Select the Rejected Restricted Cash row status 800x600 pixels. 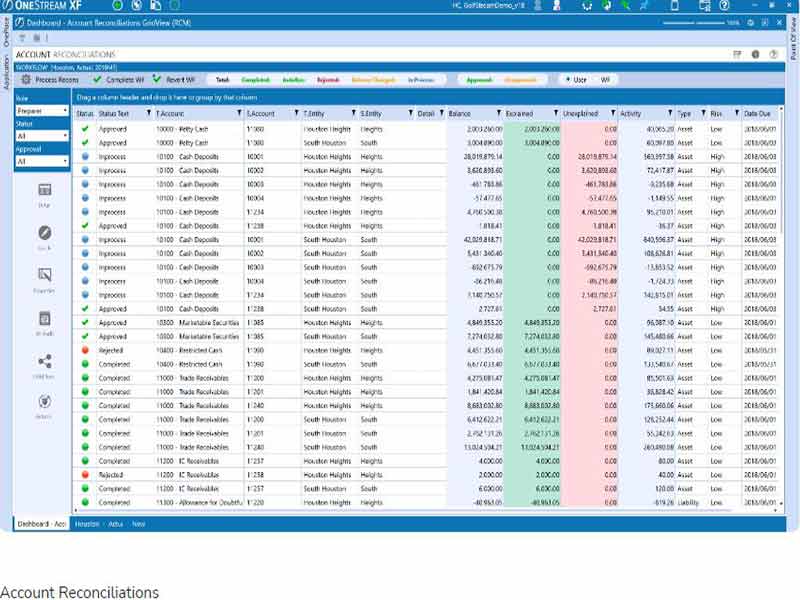[x=85, y=351]
